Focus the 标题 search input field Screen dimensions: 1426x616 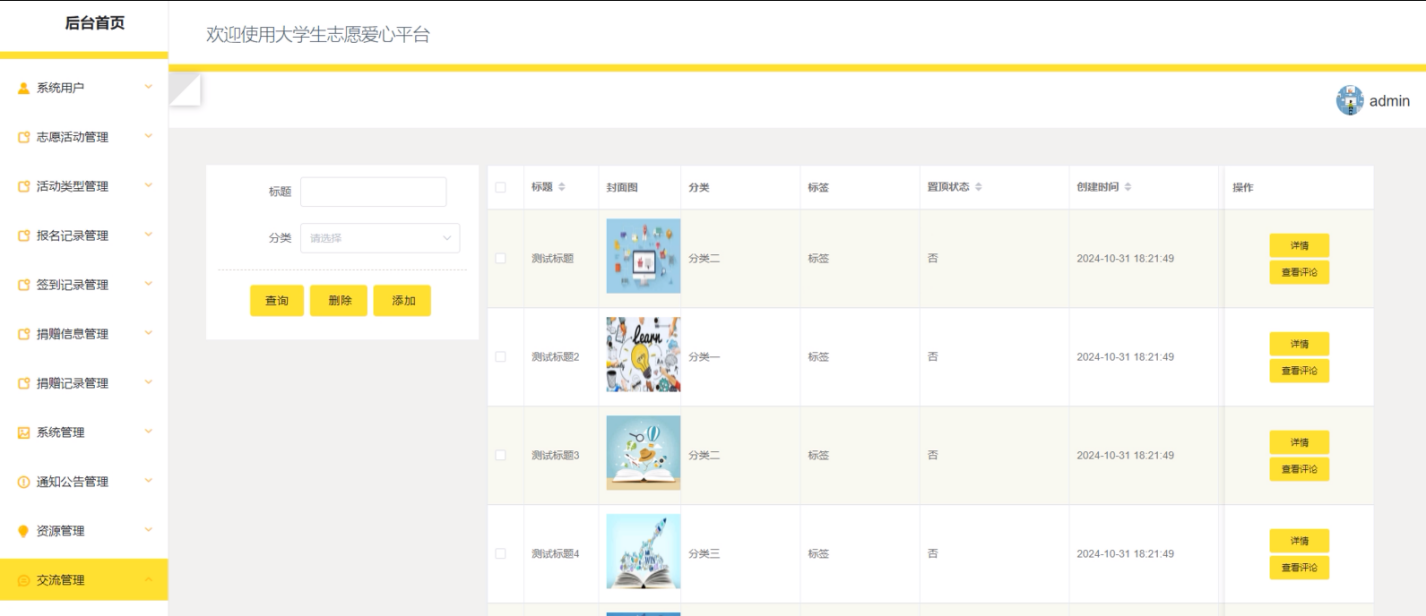[373, 192]
